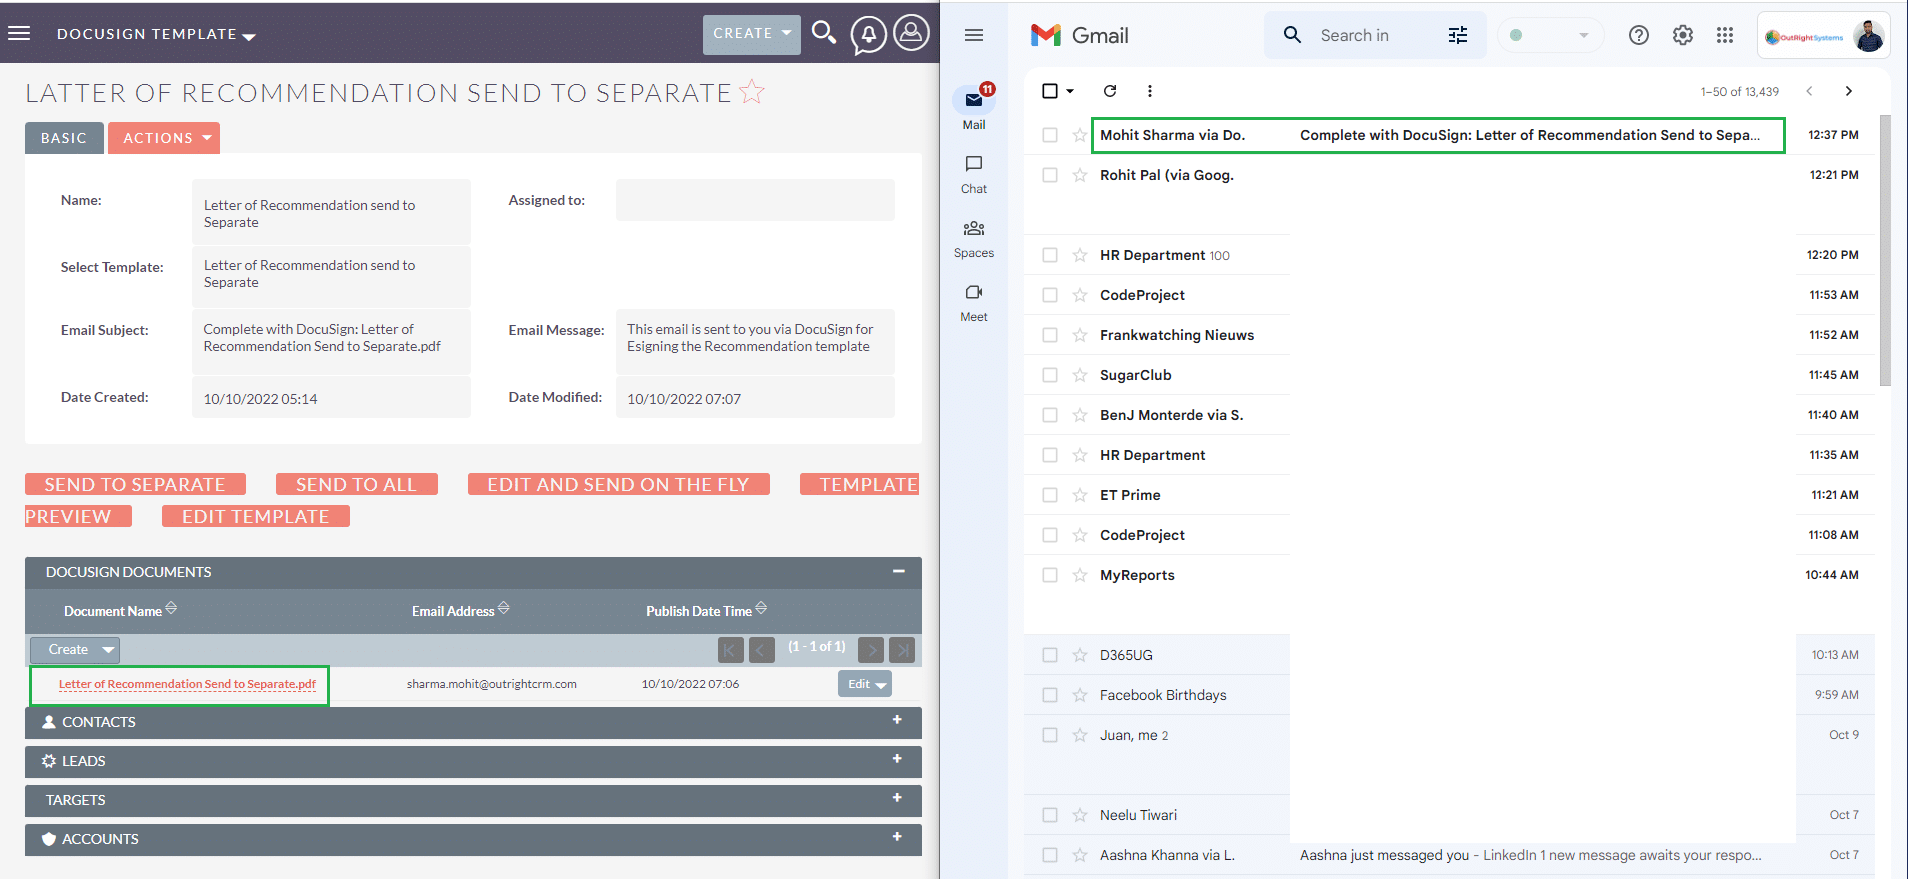The width and height of the screenshot is (1908, 879).
Task: Click the CRM search magnifier icon
Action: coord(824,33)
